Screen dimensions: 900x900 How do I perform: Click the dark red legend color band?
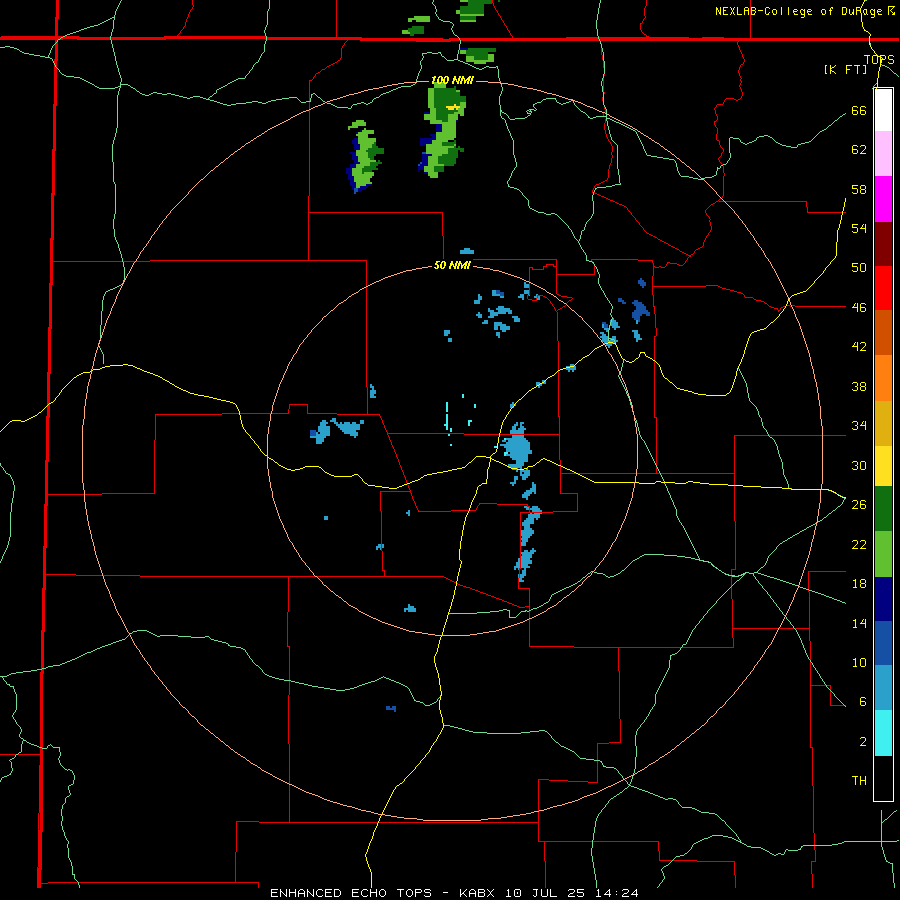coord(883,243)
